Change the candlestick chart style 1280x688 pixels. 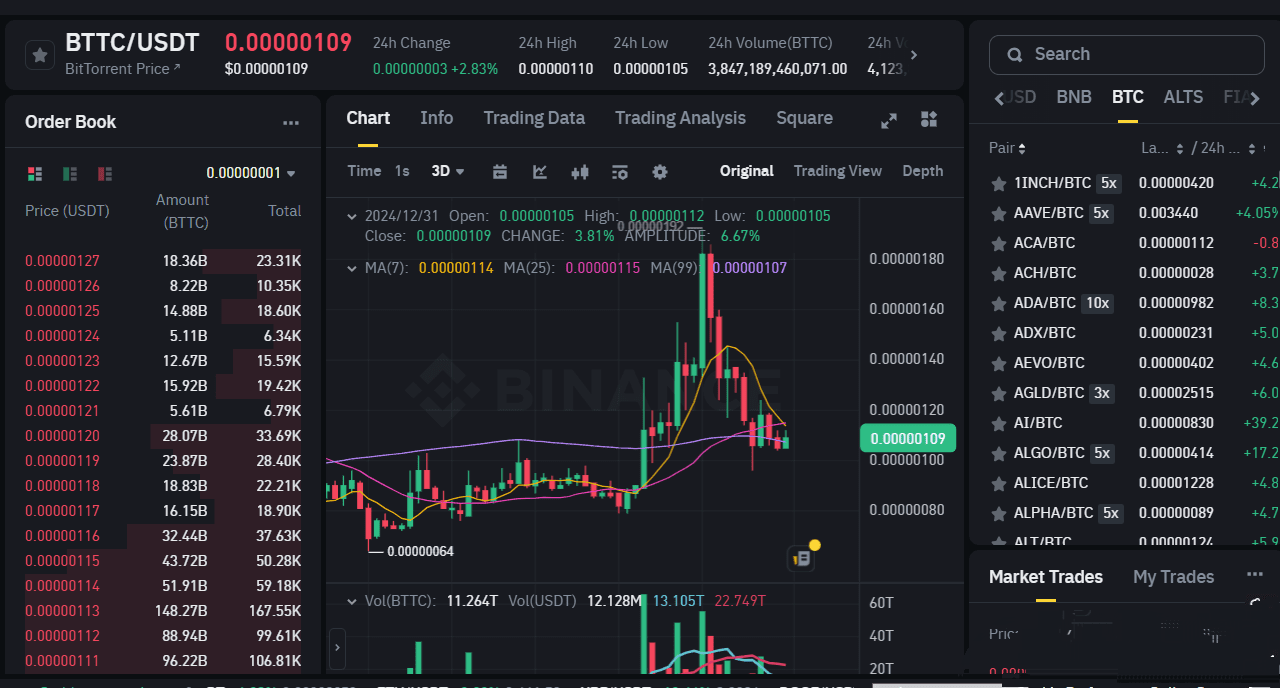(x=580, y=172)
